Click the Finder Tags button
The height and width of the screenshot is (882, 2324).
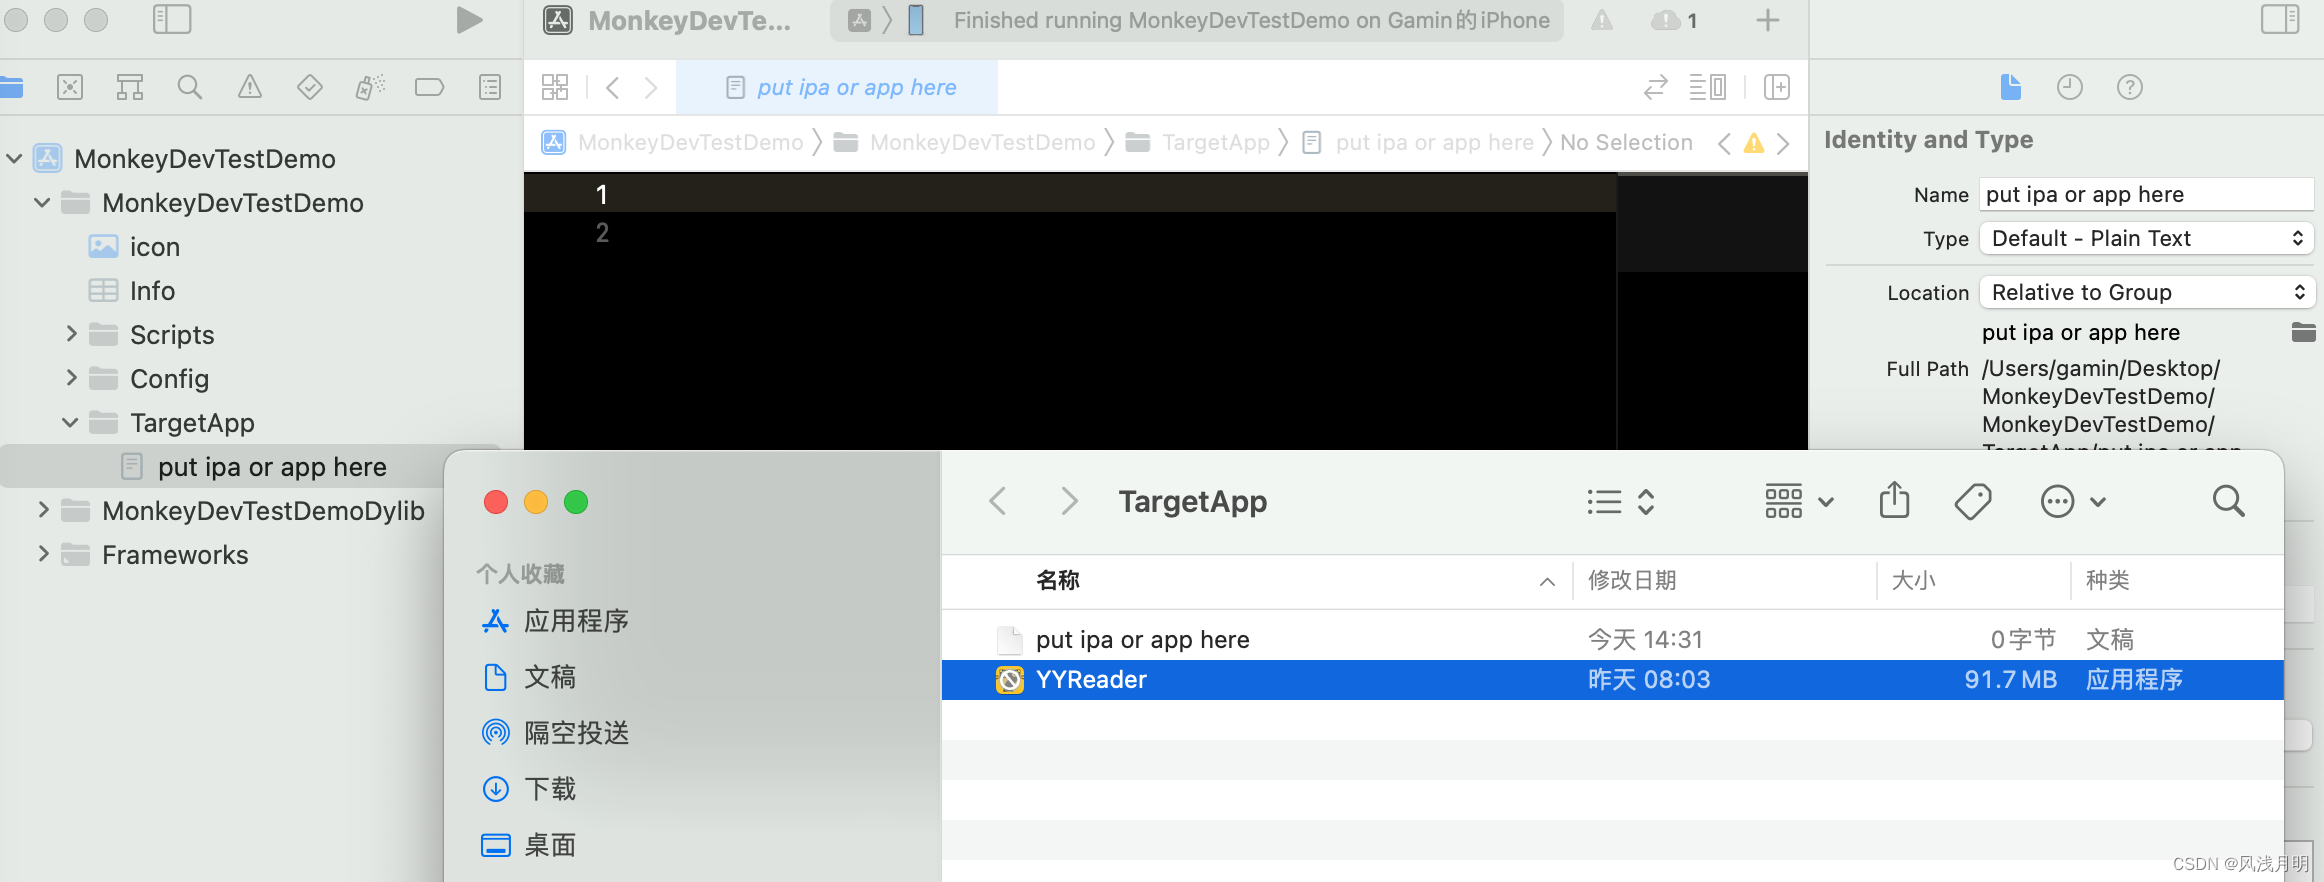click(x=1973, y=501)
